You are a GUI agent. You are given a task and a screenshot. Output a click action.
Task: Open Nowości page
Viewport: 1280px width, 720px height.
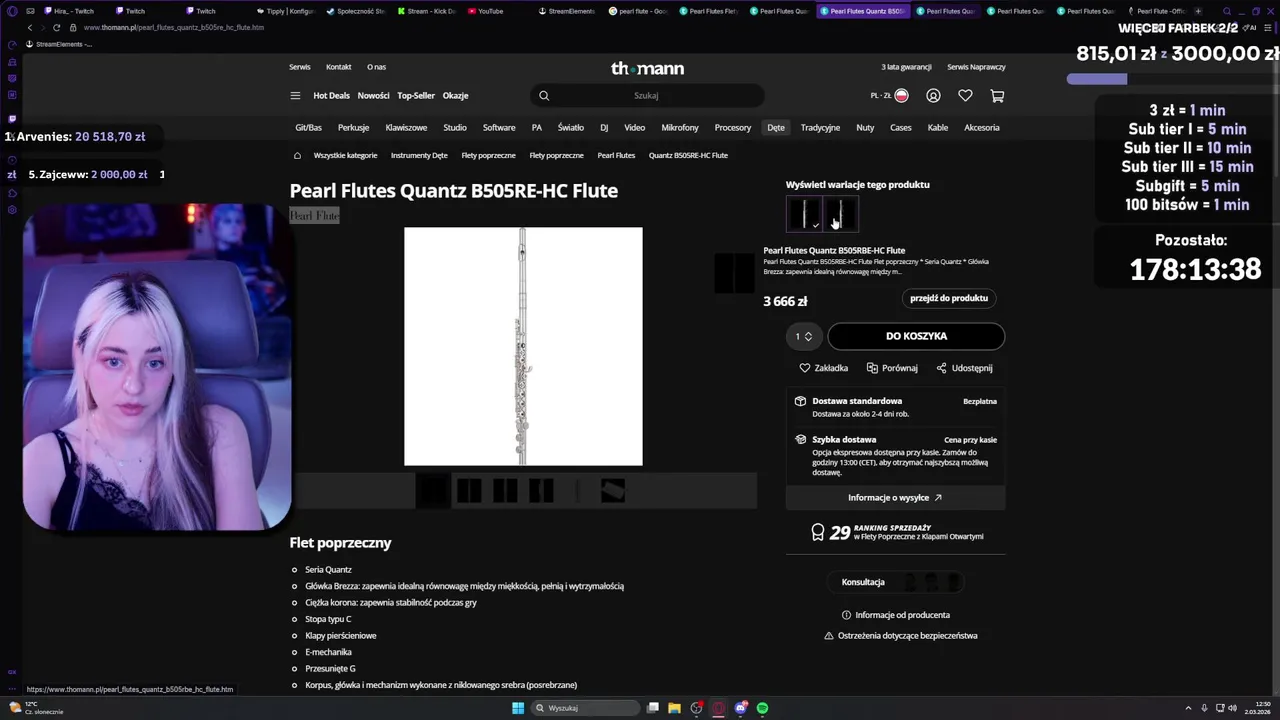373,96
